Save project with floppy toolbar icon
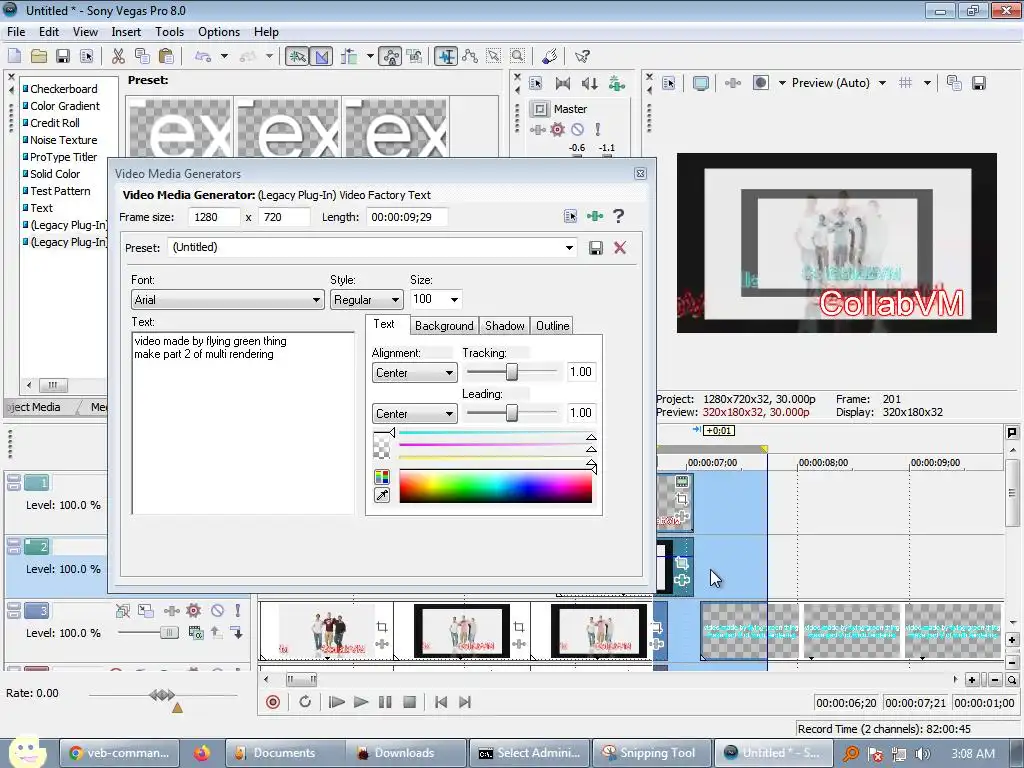Screen dimensions: 1024x768 point(63,56)
